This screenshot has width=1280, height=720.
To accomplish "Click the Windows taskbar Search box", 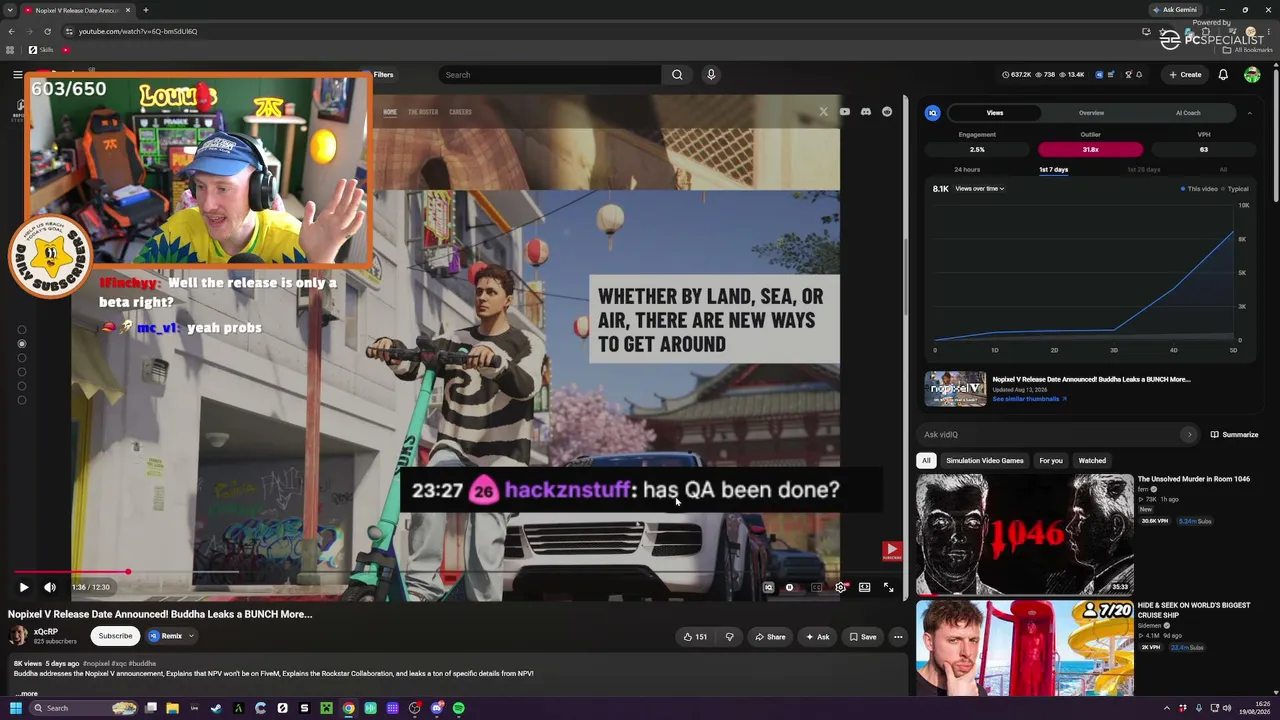I will (x=82, y=708).
